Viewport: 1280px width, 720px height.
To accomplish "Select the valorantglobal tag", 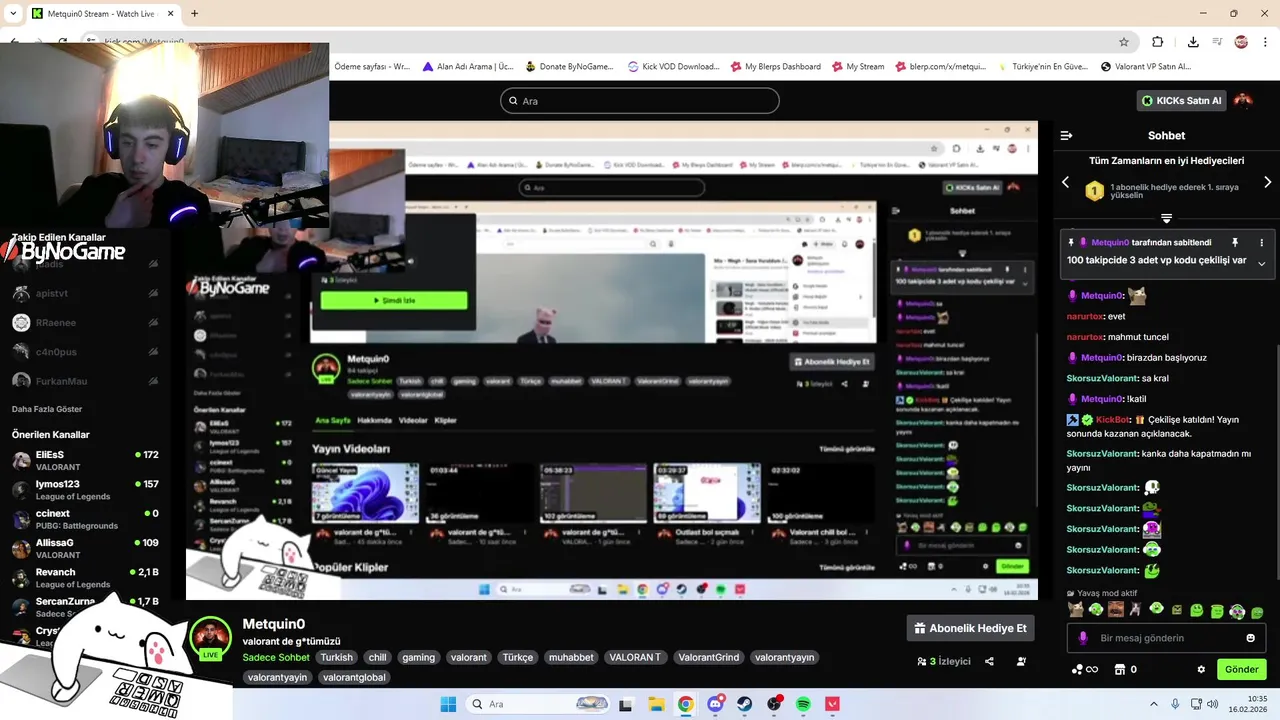I will 354,677.
